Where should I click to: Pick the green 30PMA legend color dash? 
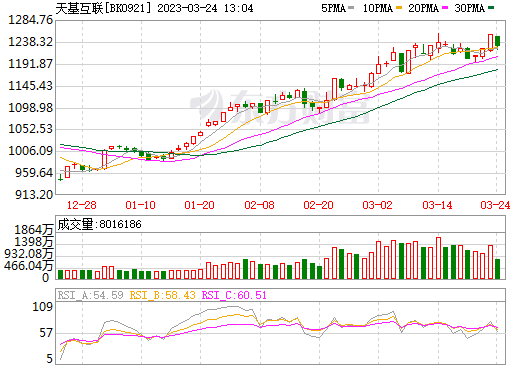click(491, 7)
